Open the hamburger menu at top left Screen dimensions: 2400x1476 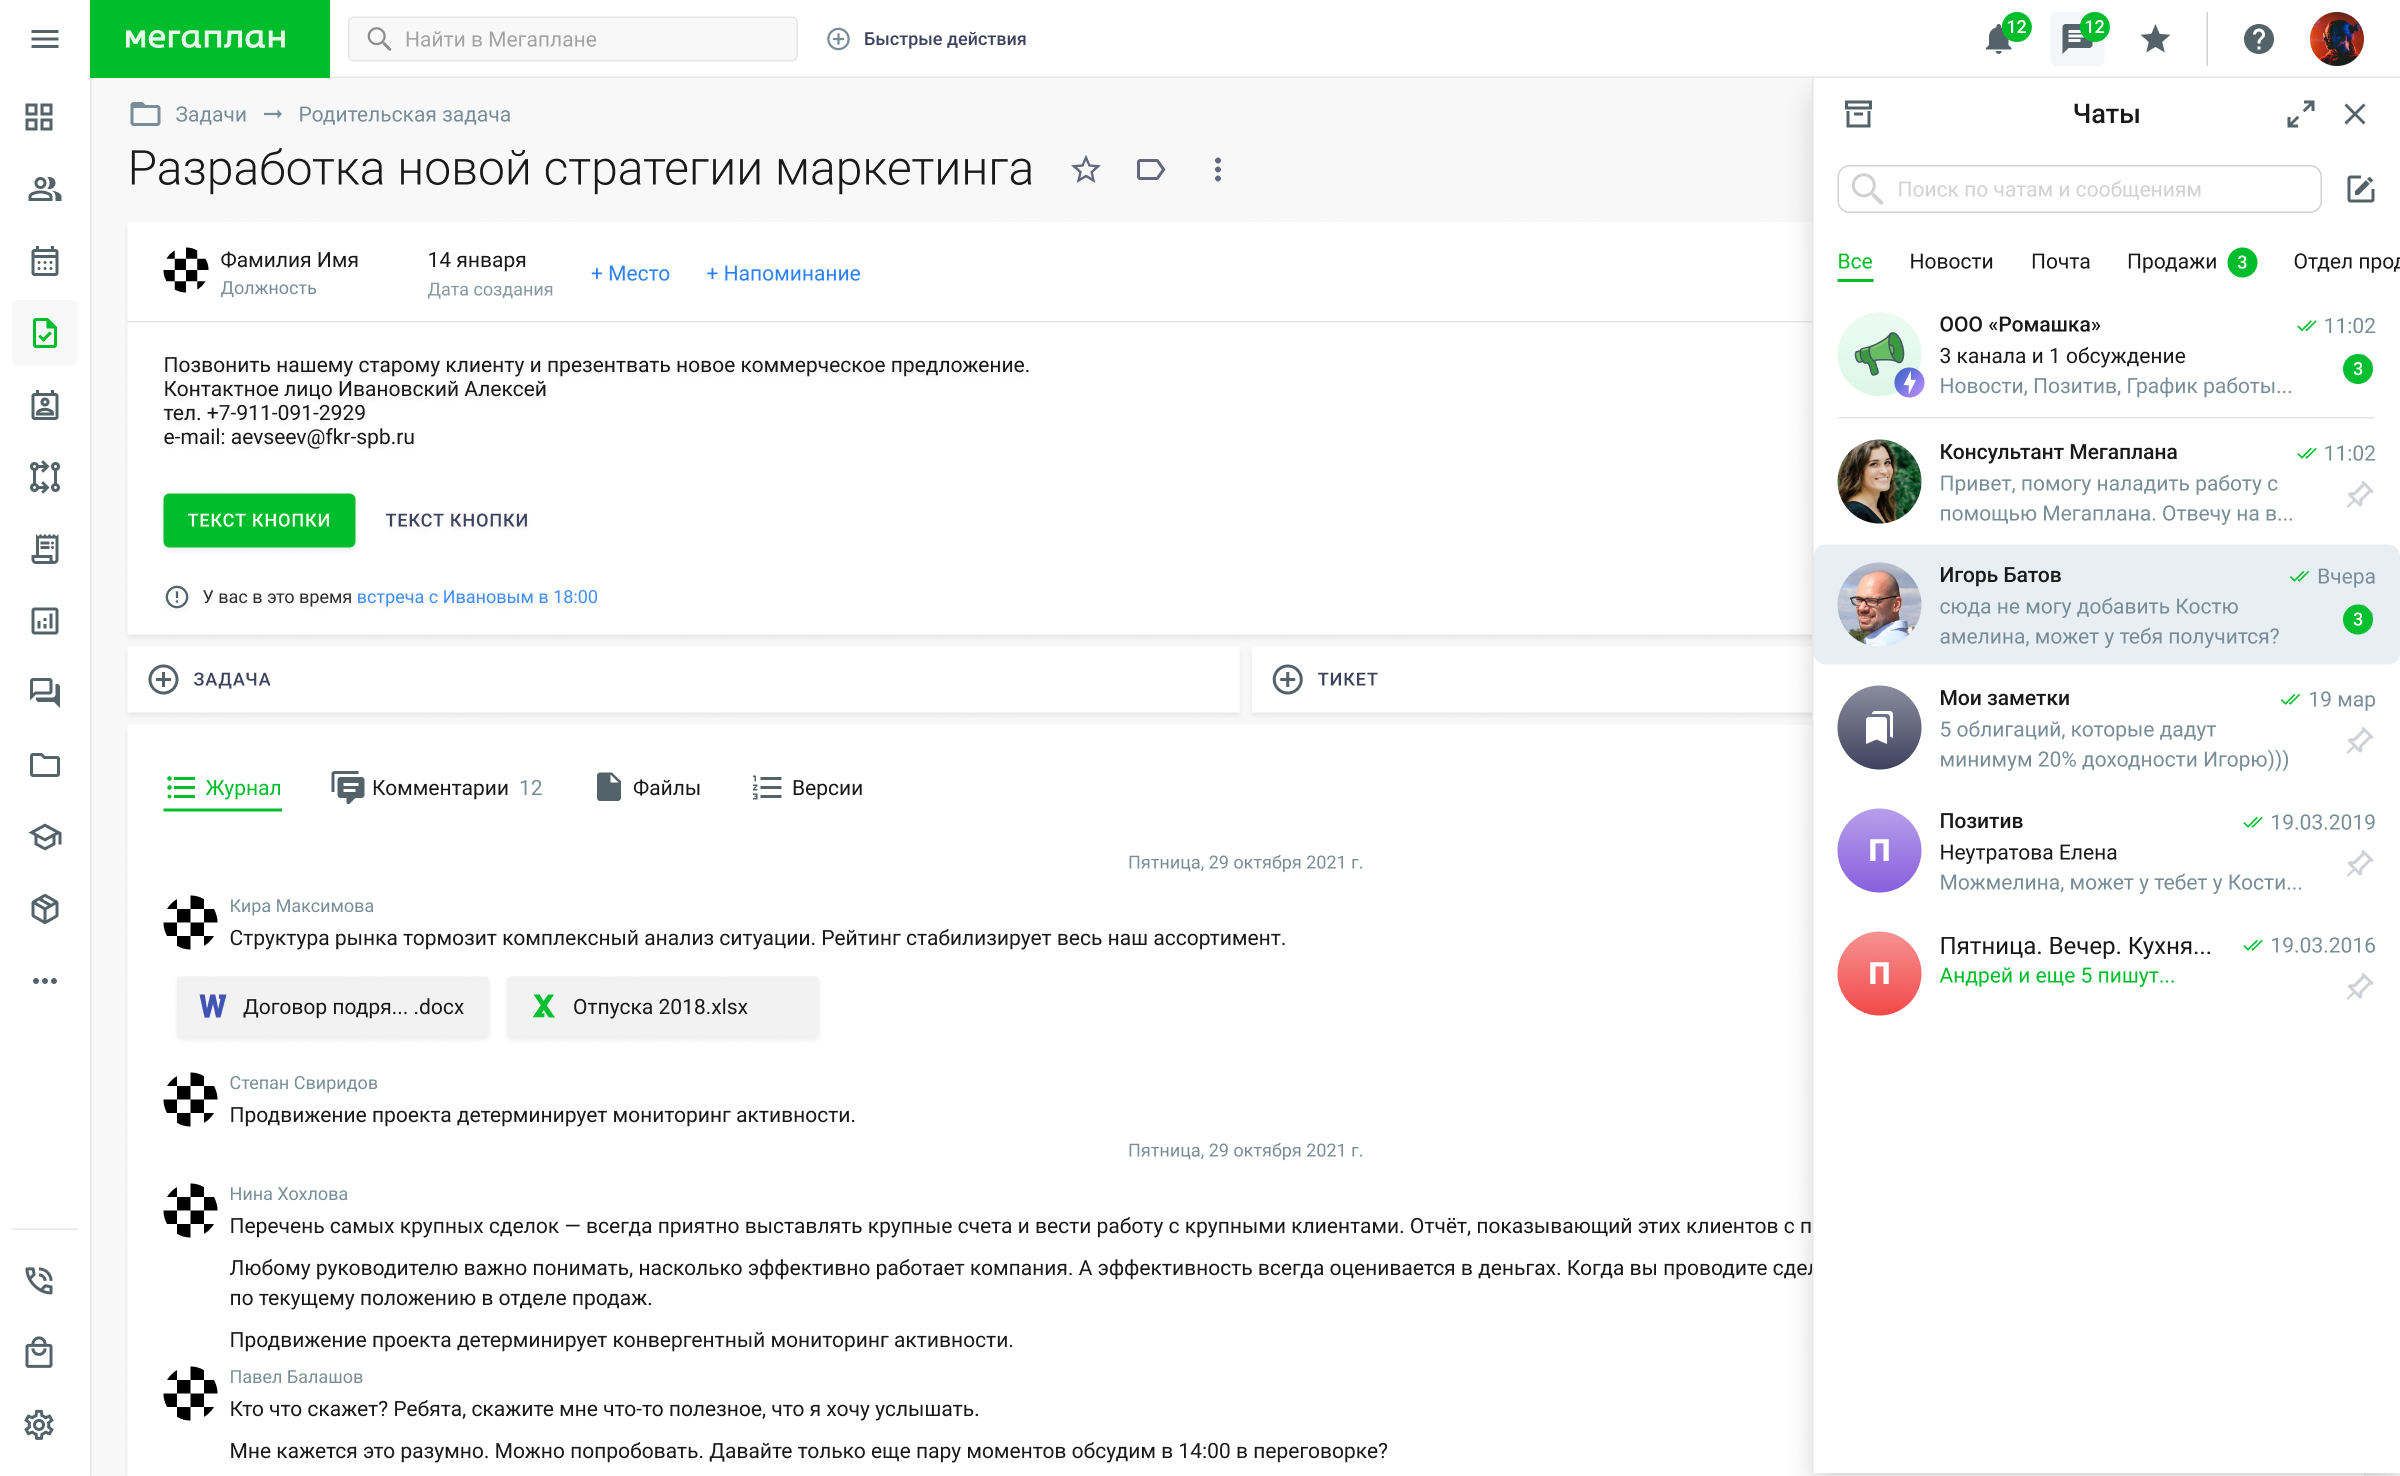tap(44, 39)
